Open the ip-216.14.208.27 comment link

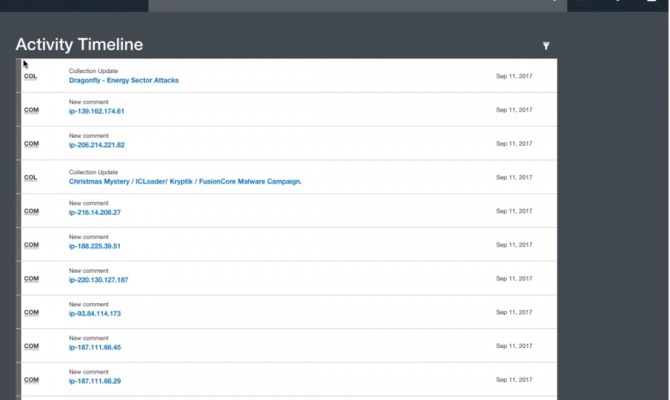tap(94, 212)
